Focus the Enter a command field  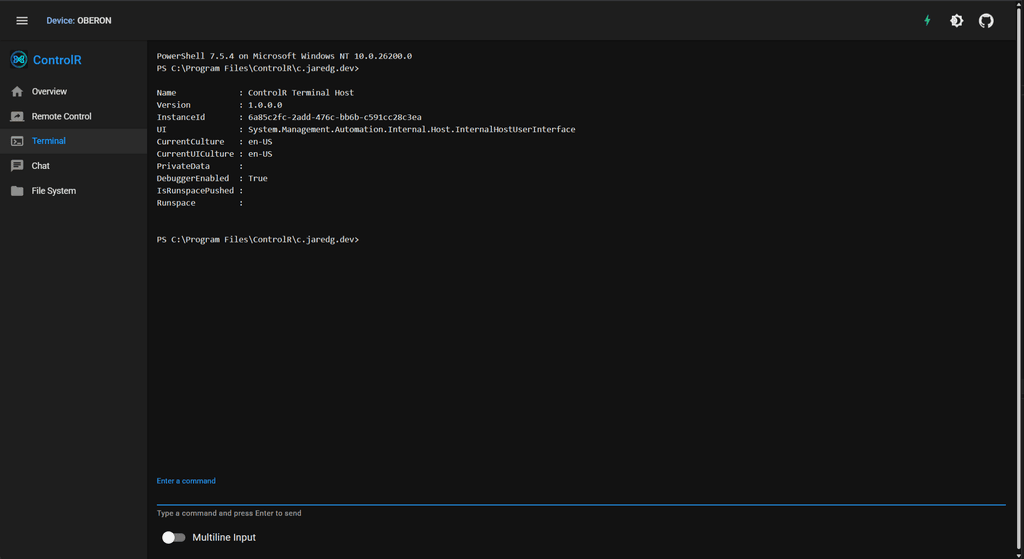(580, 494)
